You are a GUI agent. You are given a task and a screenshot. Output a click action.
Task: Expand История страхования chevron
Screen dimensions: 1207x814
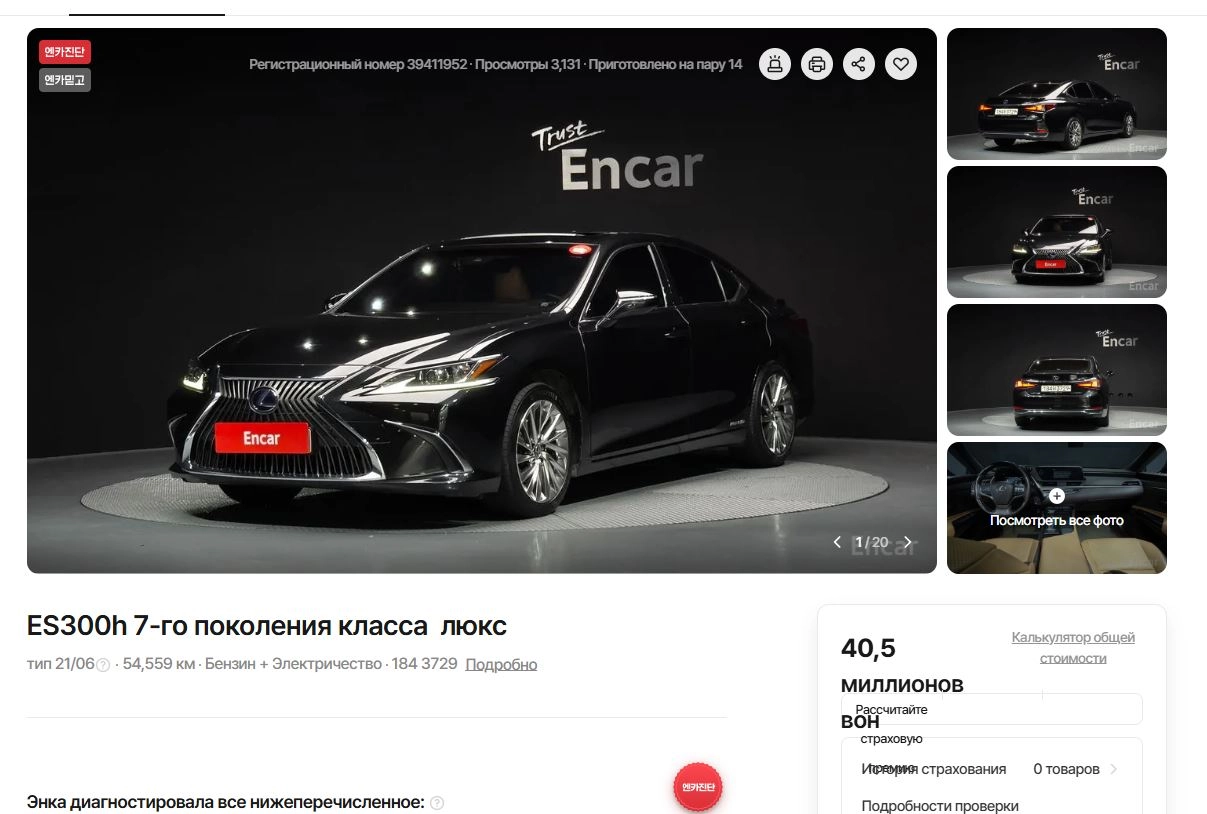[x=1114, y=769]
